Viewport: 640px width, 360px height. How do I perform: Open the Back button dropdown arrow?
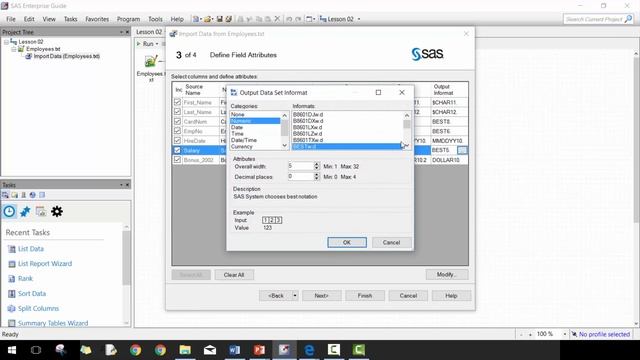coord(295,296)
